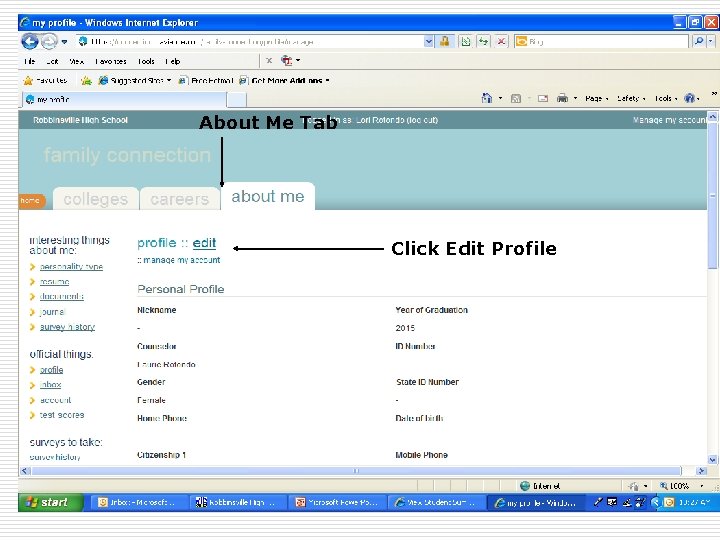This screenshot has height=540, width=720.
Task: Open the Tools menu in the menu bar
Action: point(146,61)
